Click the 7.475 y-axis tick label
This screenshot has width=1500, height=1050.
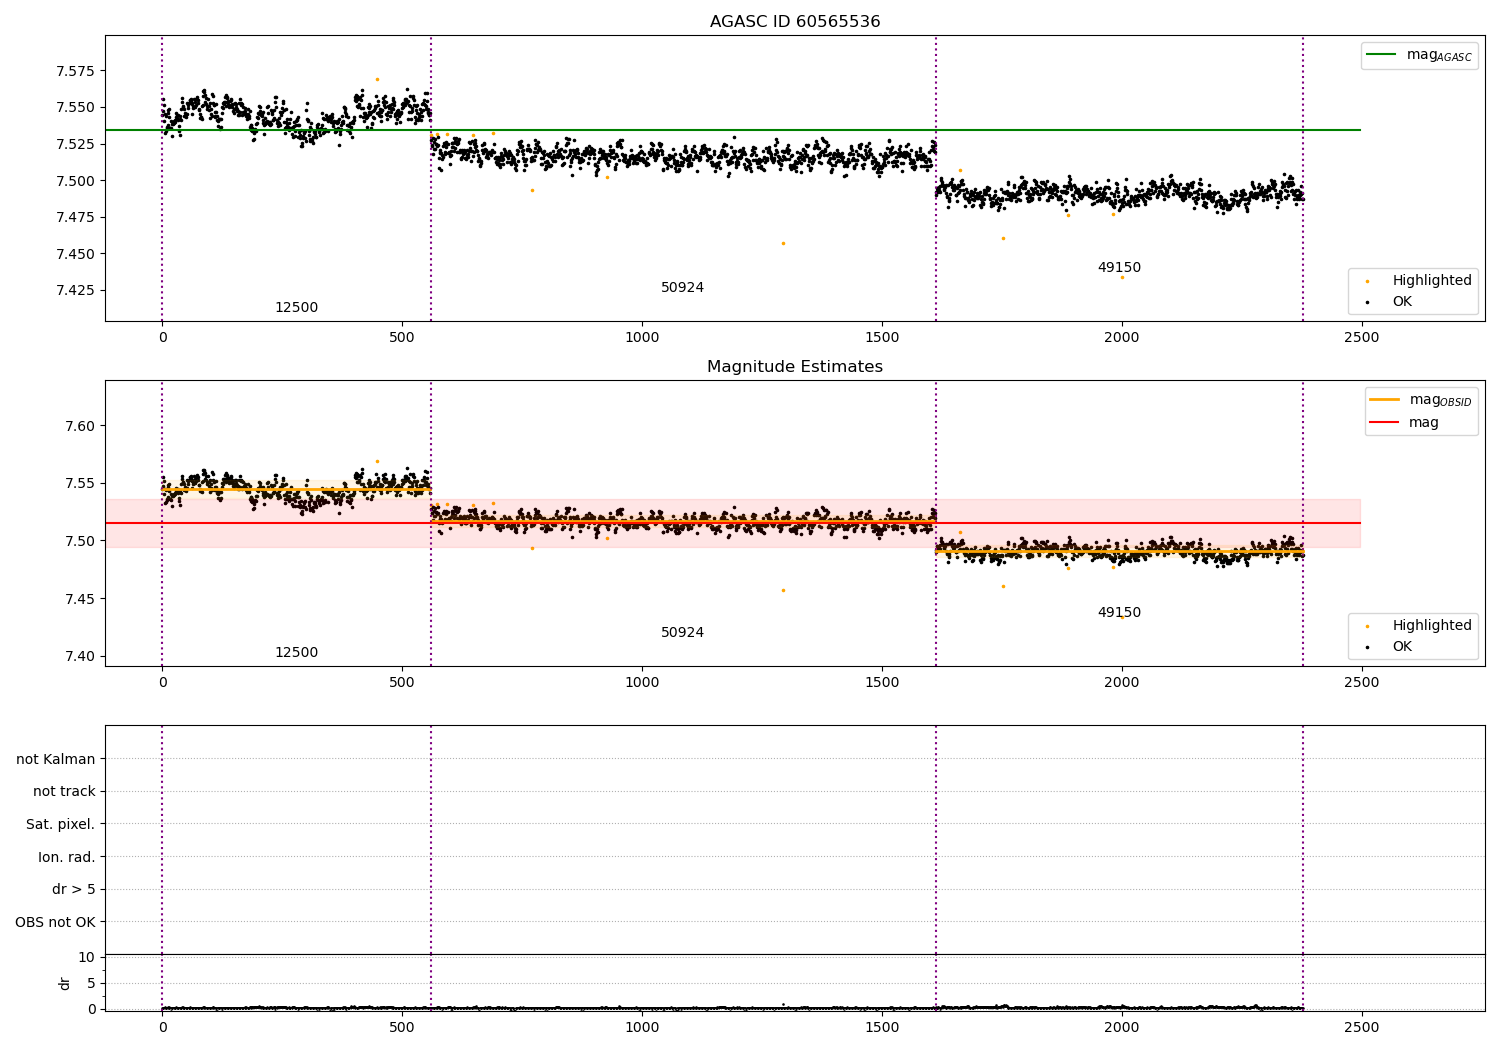tap(76, 217)
